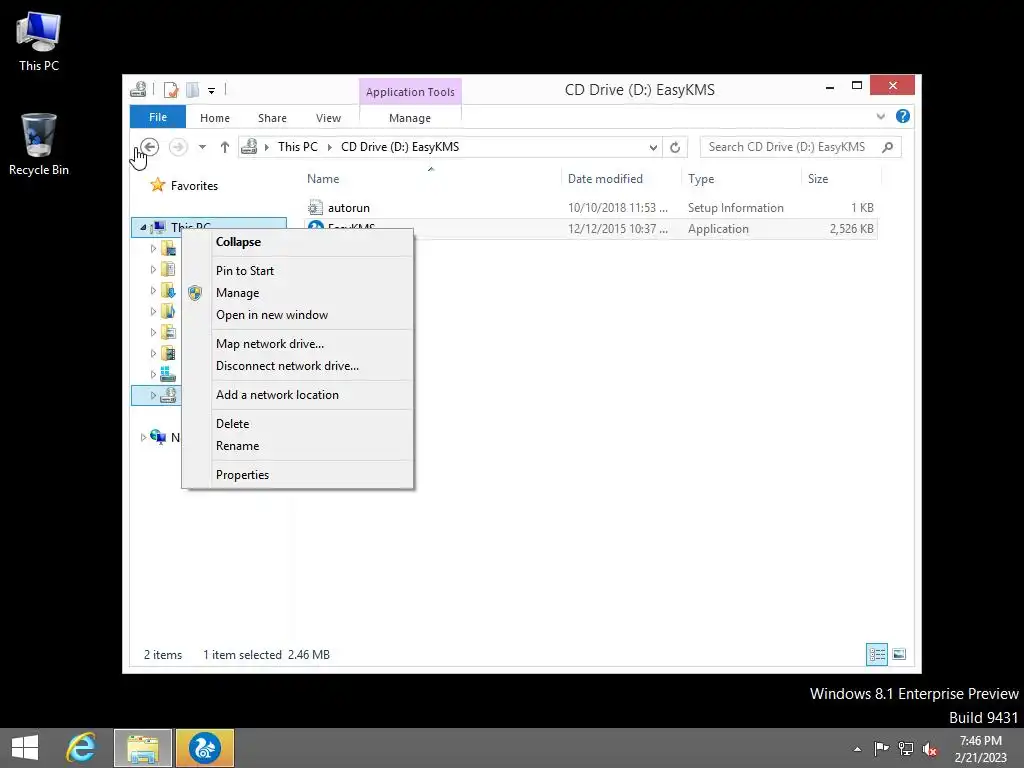Viewport: 1024px width, 768px height.
Task: Choose Open in new window
Action: pos(297,315)
